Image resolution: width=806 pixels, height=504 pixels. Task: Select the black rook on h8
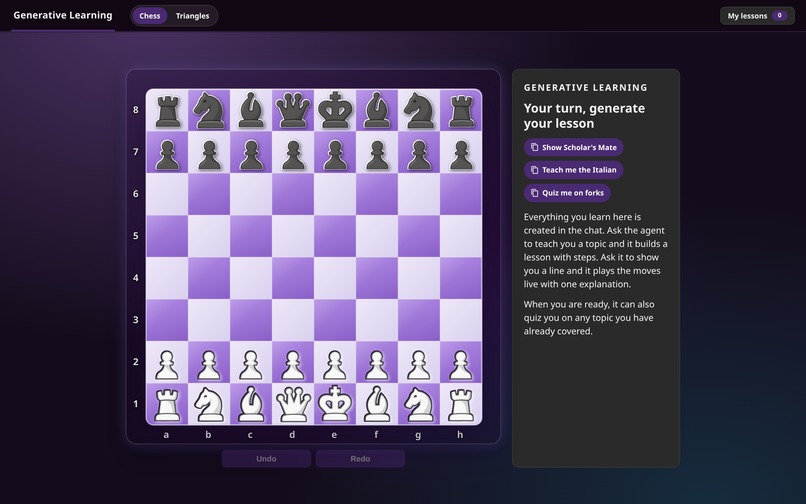(x=461, y=110)
